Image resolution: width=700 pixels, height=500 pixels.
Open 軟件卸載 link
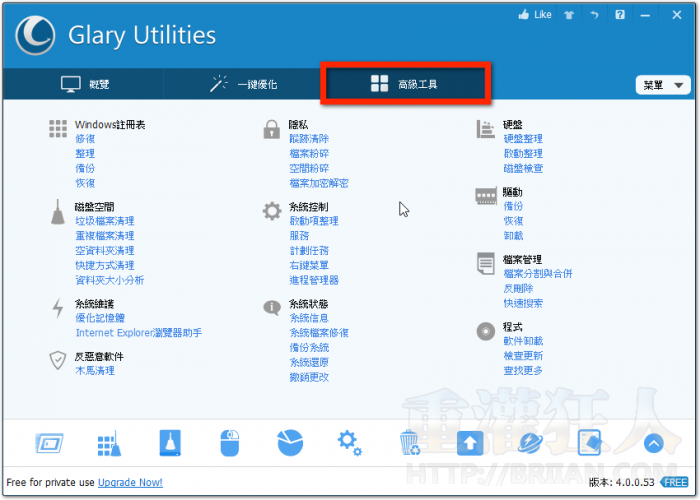point(523,341)
